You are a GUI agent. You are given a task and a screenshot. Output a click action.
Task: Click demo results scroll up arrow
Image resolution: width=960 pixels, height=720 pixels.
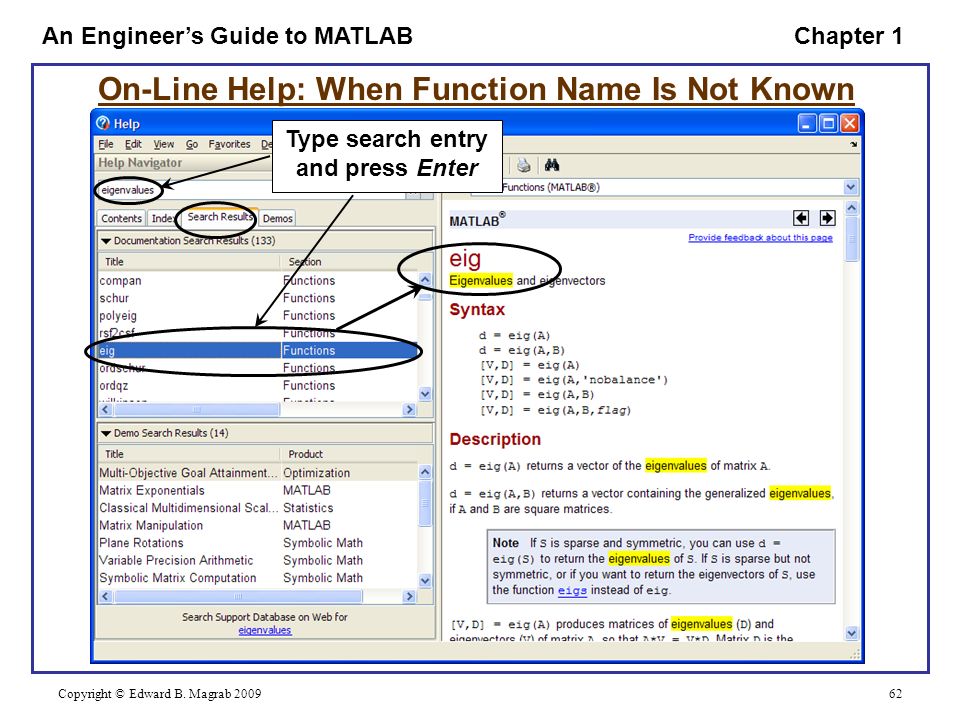pos(425,472)
